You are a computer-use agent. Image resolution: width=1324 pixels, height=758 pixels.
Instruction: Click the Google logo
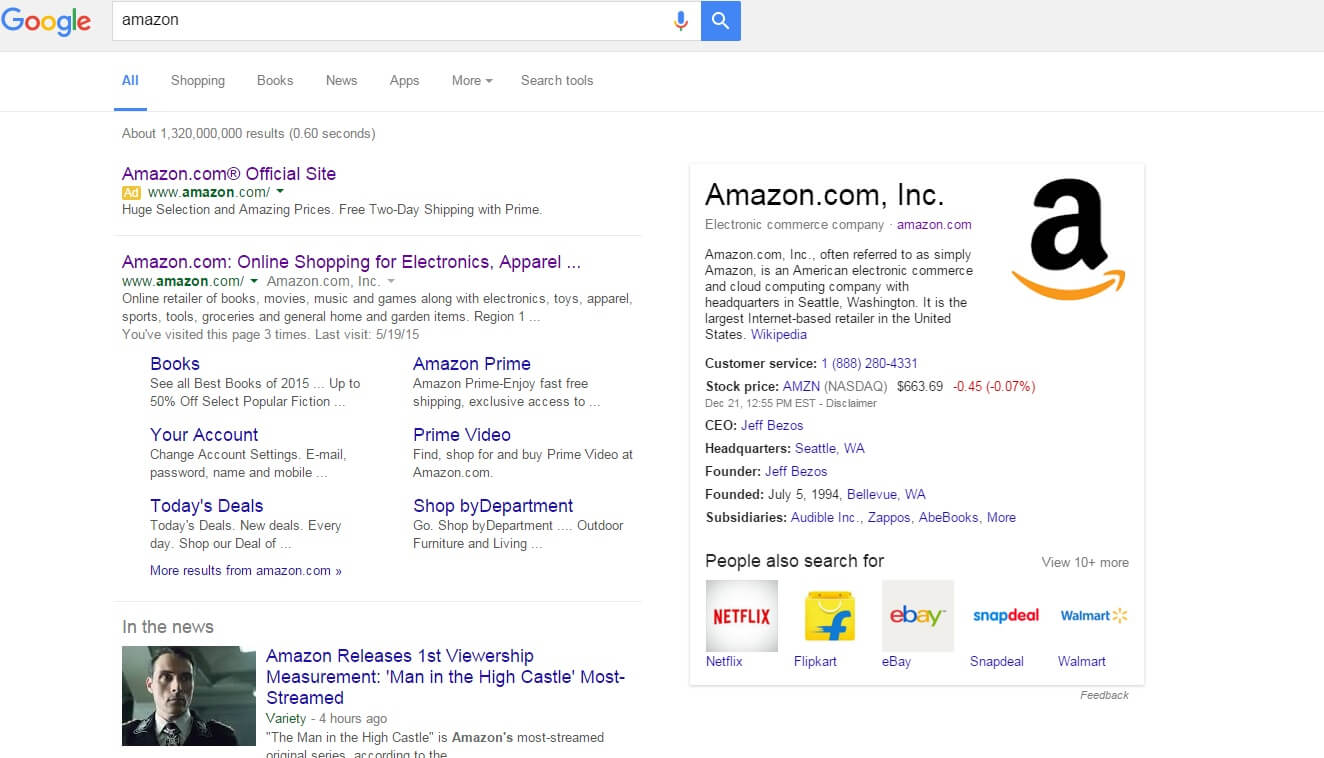(x=46, y=21)
